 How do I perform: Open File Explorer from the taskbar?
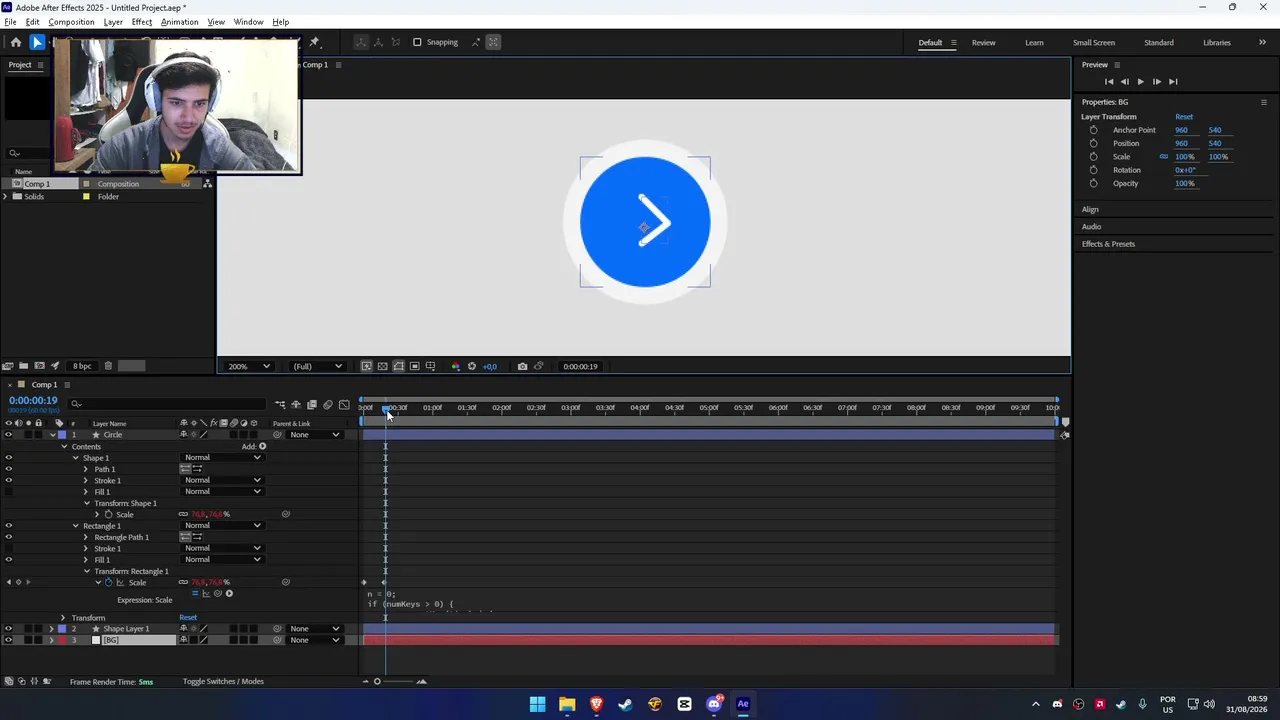[x=567, y=704]
